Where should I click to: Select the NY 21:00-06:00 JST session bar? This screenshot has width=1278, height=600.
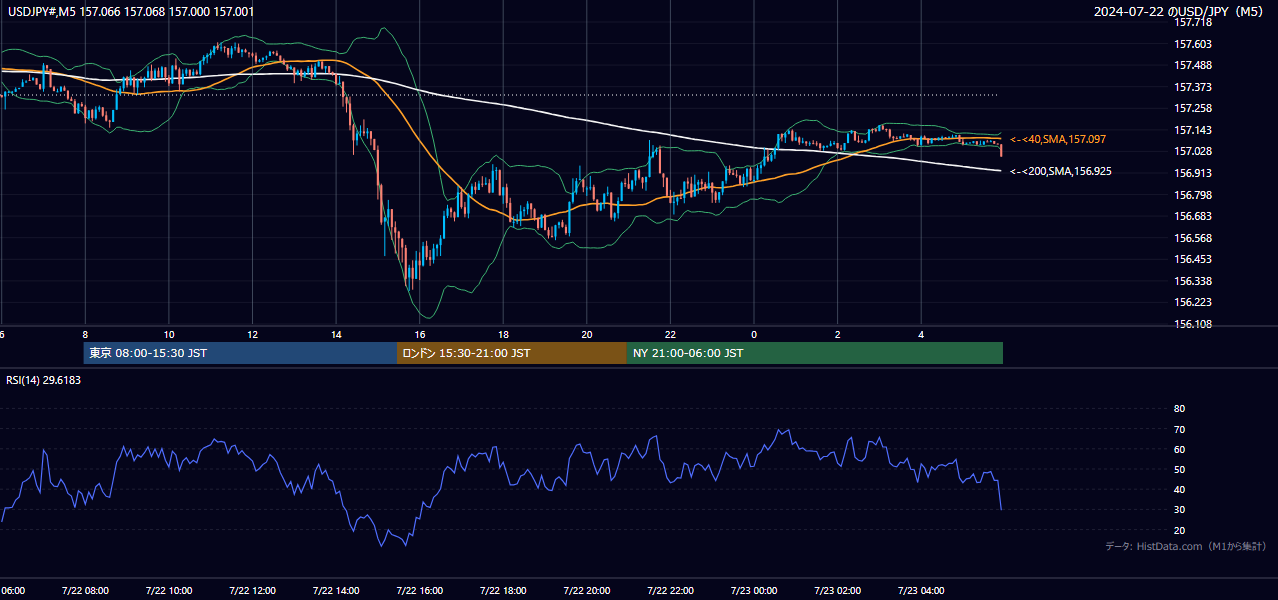pyautogui.click(x=815, y=353)
